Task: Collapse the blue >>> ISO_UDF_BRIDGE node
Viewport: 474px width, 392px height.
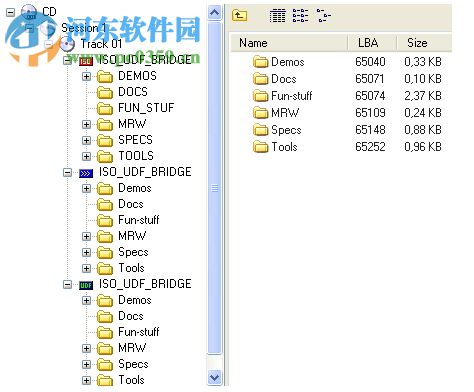Action: point(67,173)
